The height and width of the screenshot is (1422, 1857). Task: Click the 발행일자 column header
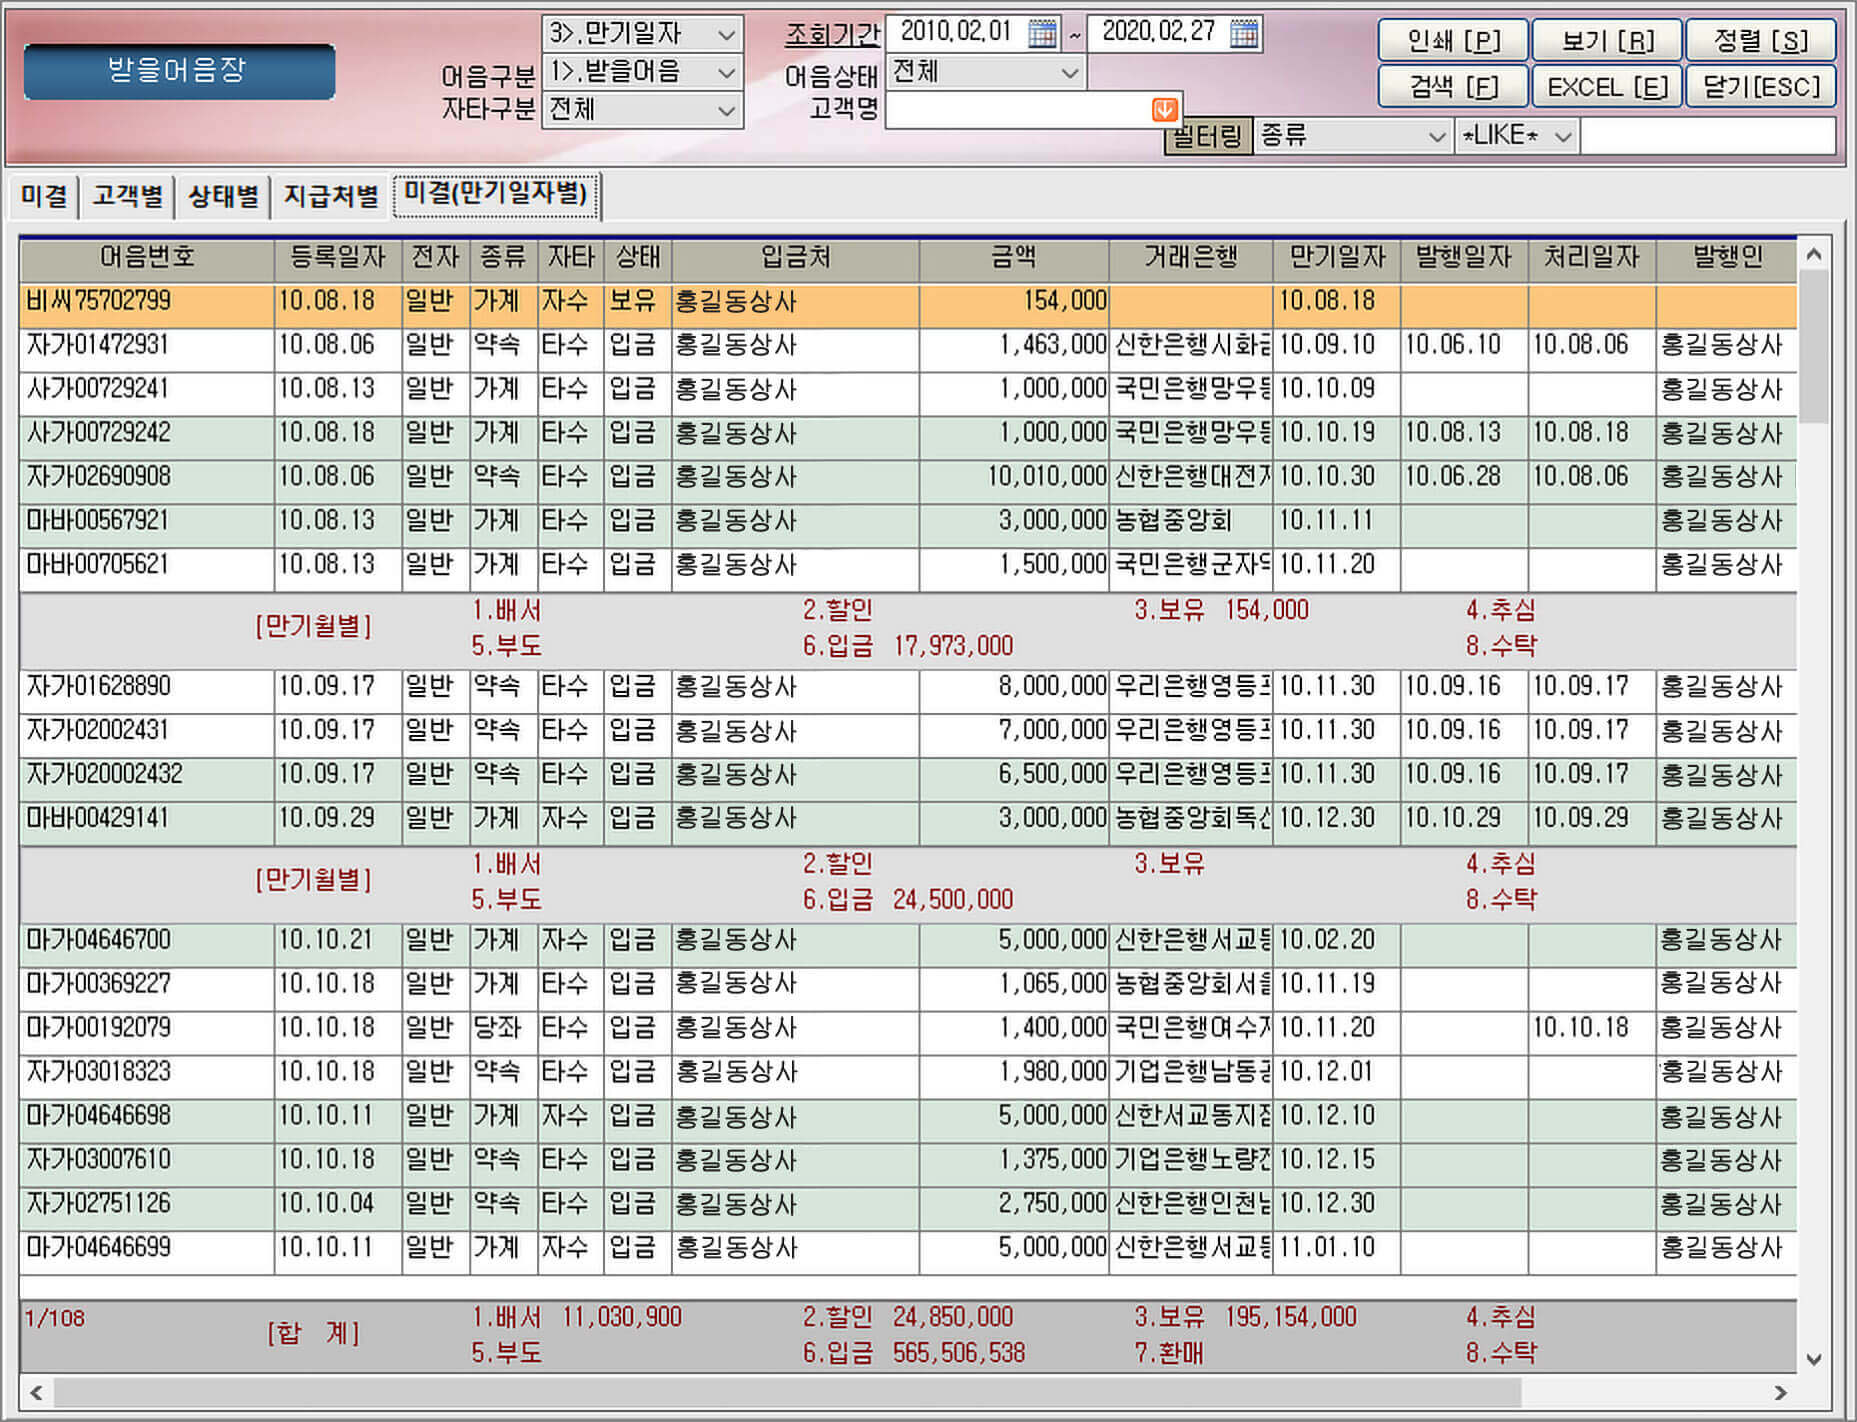coord(1464,258)
